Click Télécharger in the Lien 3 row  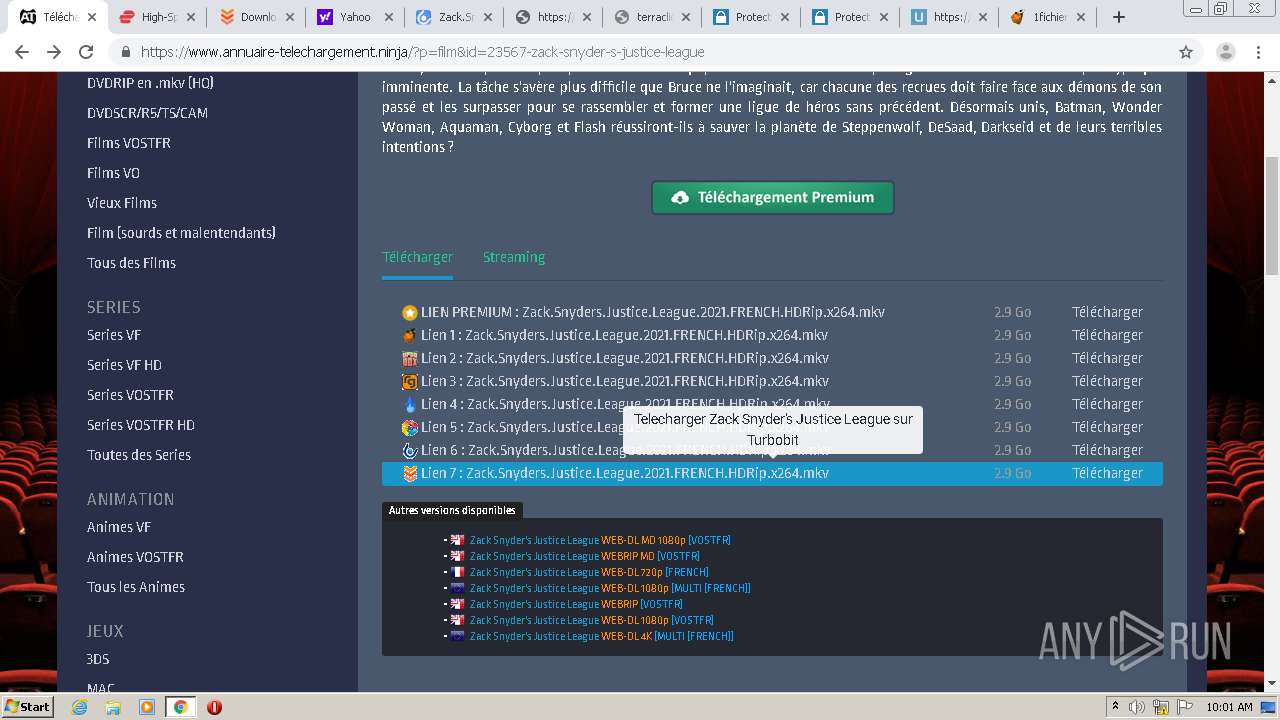pos(1107,382)
